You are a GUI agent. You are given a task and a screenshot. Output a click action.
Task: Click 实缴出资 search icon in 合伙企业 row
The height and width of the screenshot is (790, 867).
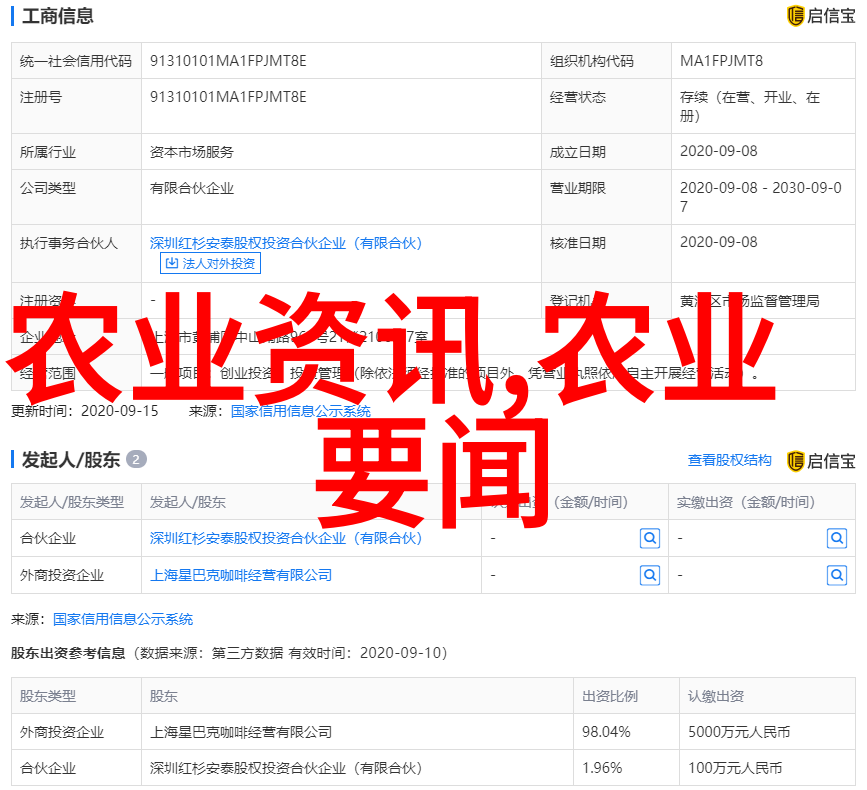[x=837, y=538]
